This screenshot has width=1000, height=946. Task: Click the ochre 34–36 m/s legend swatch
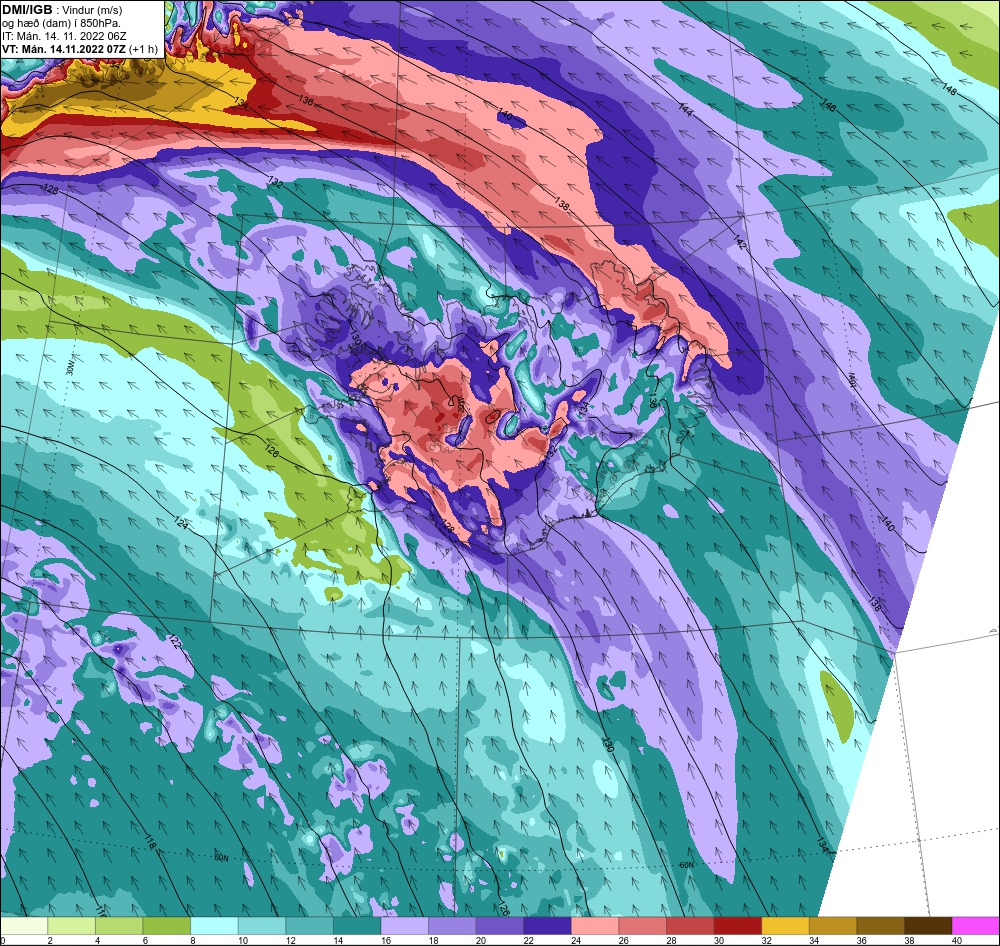click(833, 926)
